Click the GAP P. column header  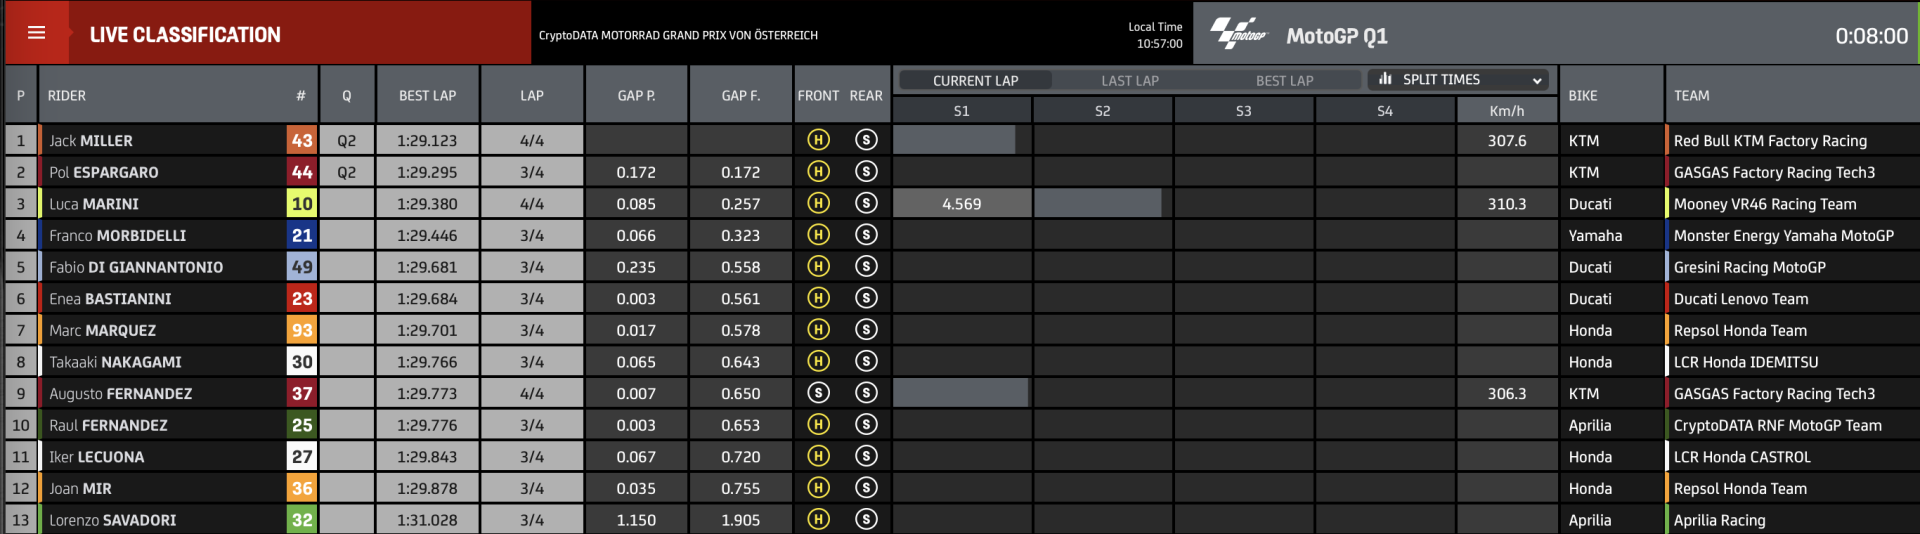636,95
